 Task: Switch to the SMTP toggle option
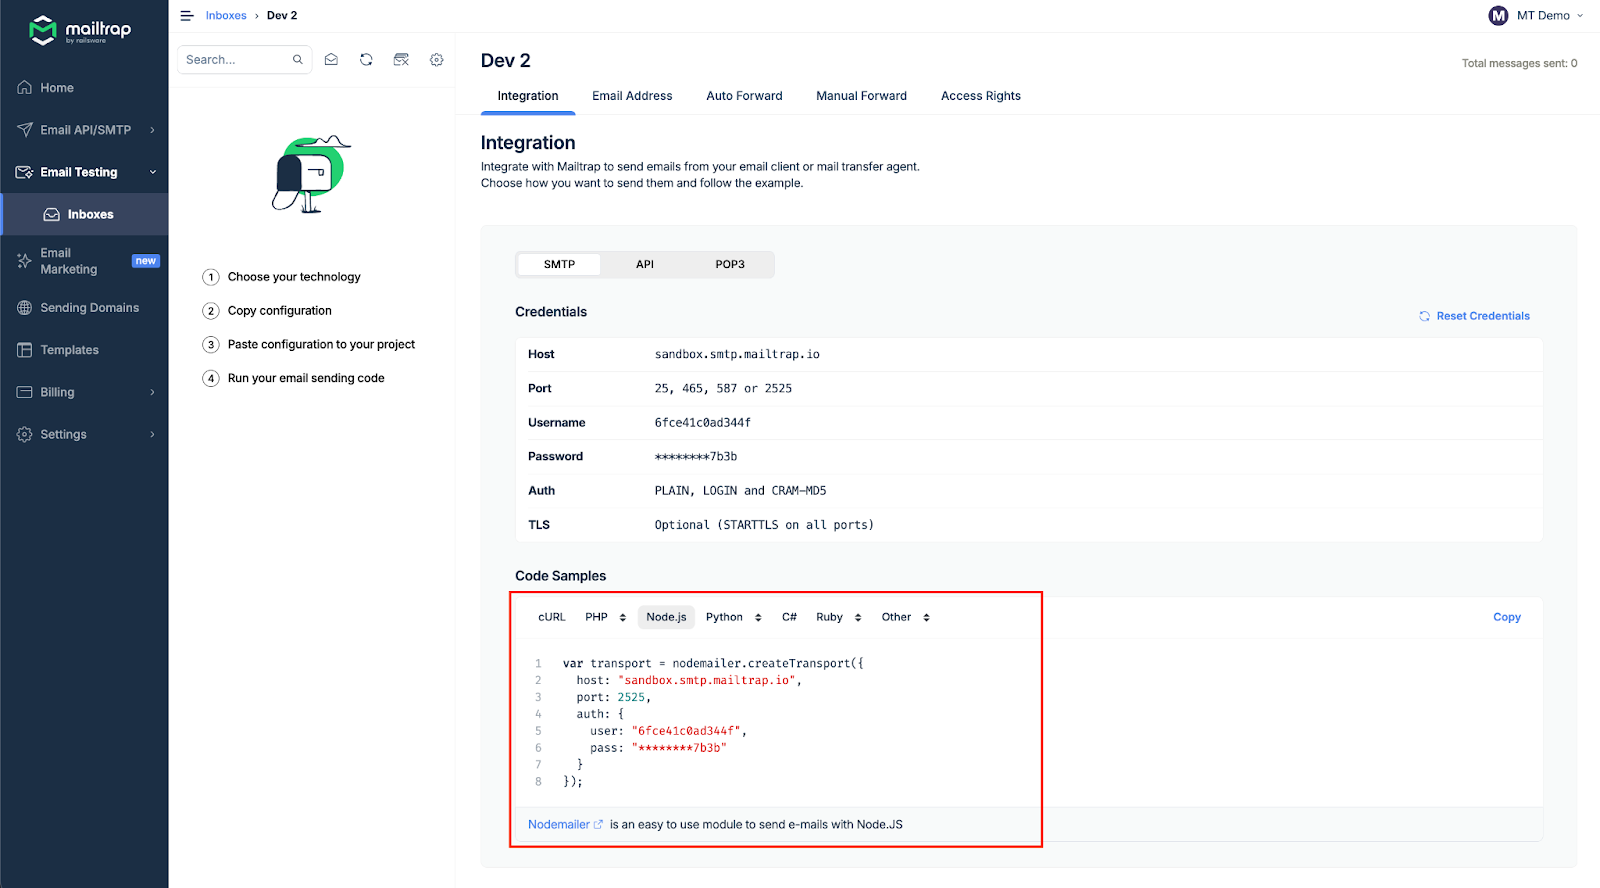click(559, 264)
